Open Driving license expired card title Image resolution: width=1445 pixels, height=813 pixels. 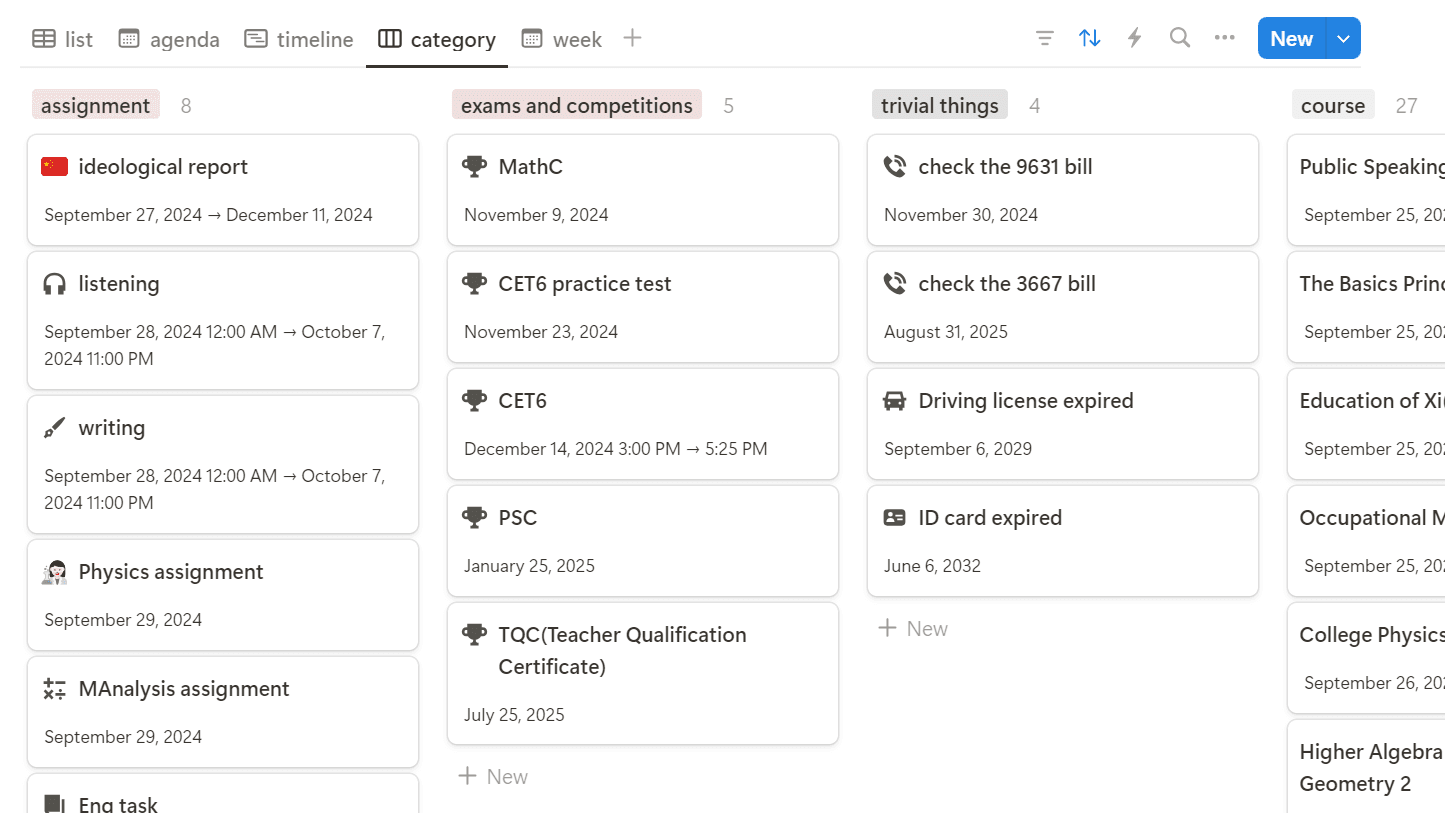pyautogui.click(x=1026, y=401)
